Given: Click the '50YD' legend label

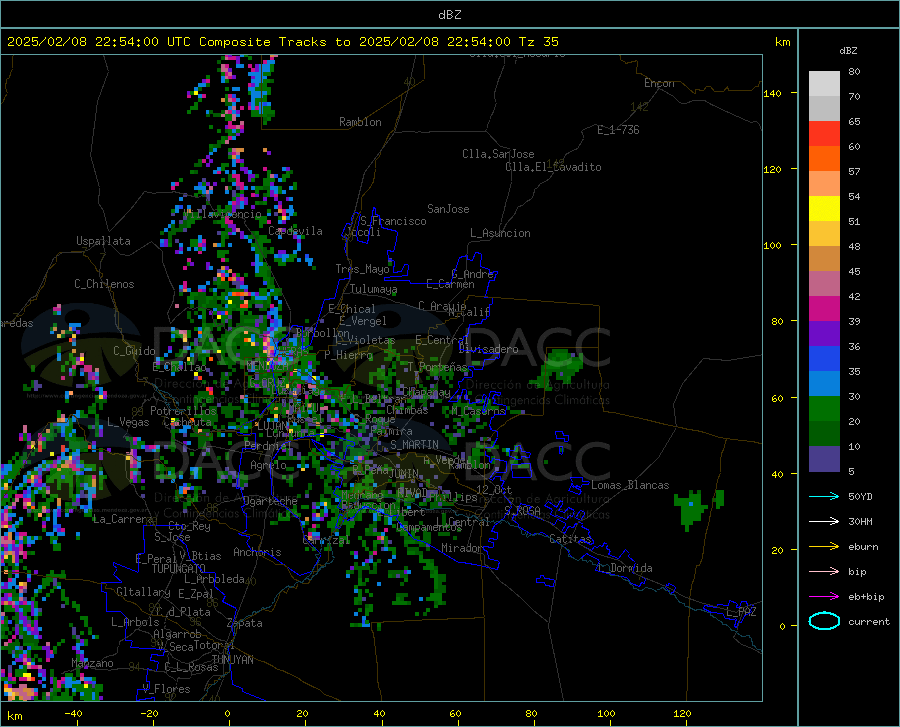Looking at the screenshot, I should 860,496.
